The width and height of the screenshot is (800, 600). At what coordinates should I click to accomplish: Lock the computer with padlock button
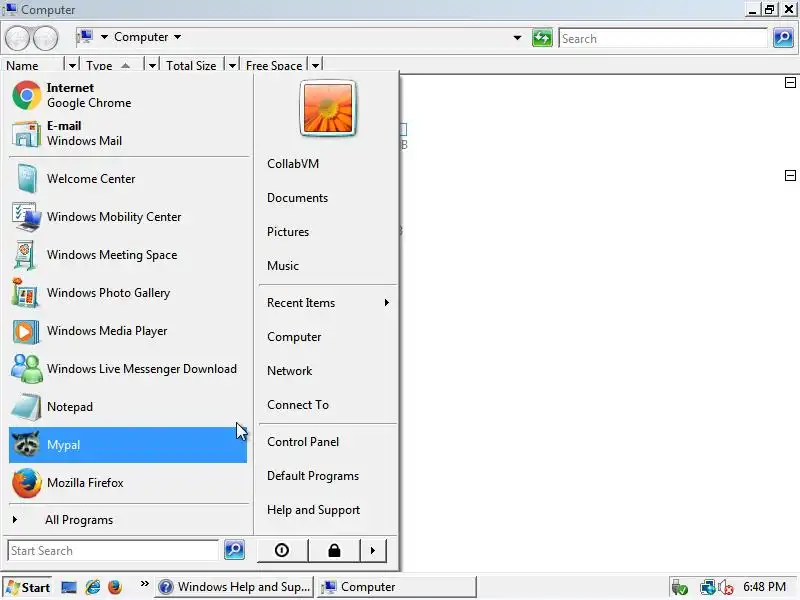pyautogui.click(x=334, y=550)
